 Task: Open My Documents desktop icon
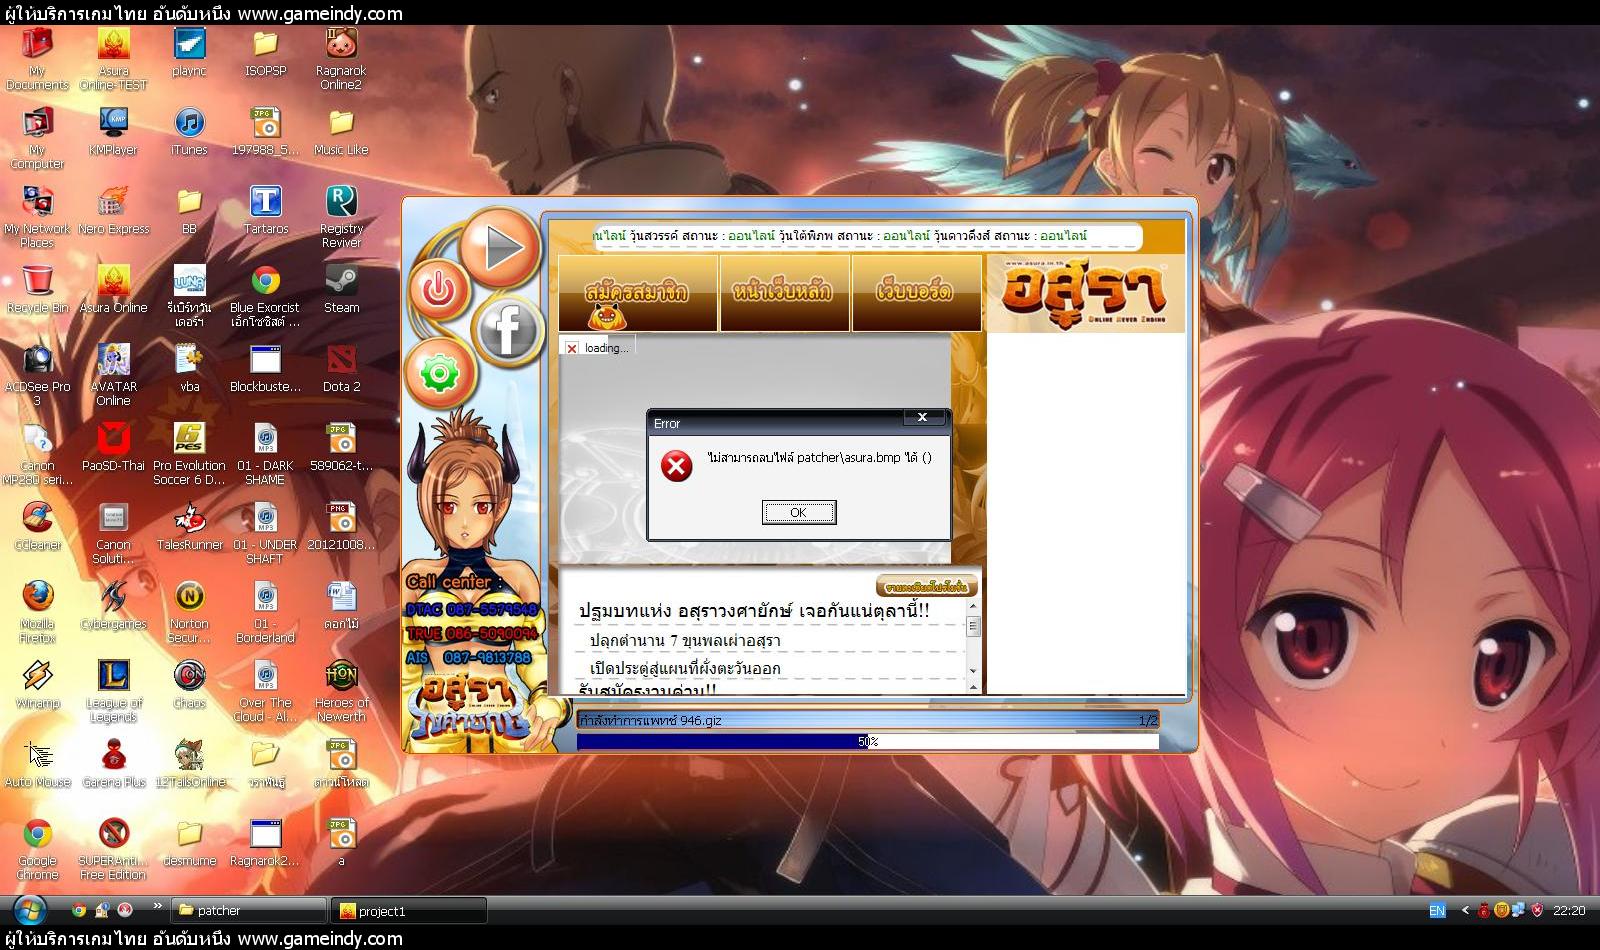(37, 60)
